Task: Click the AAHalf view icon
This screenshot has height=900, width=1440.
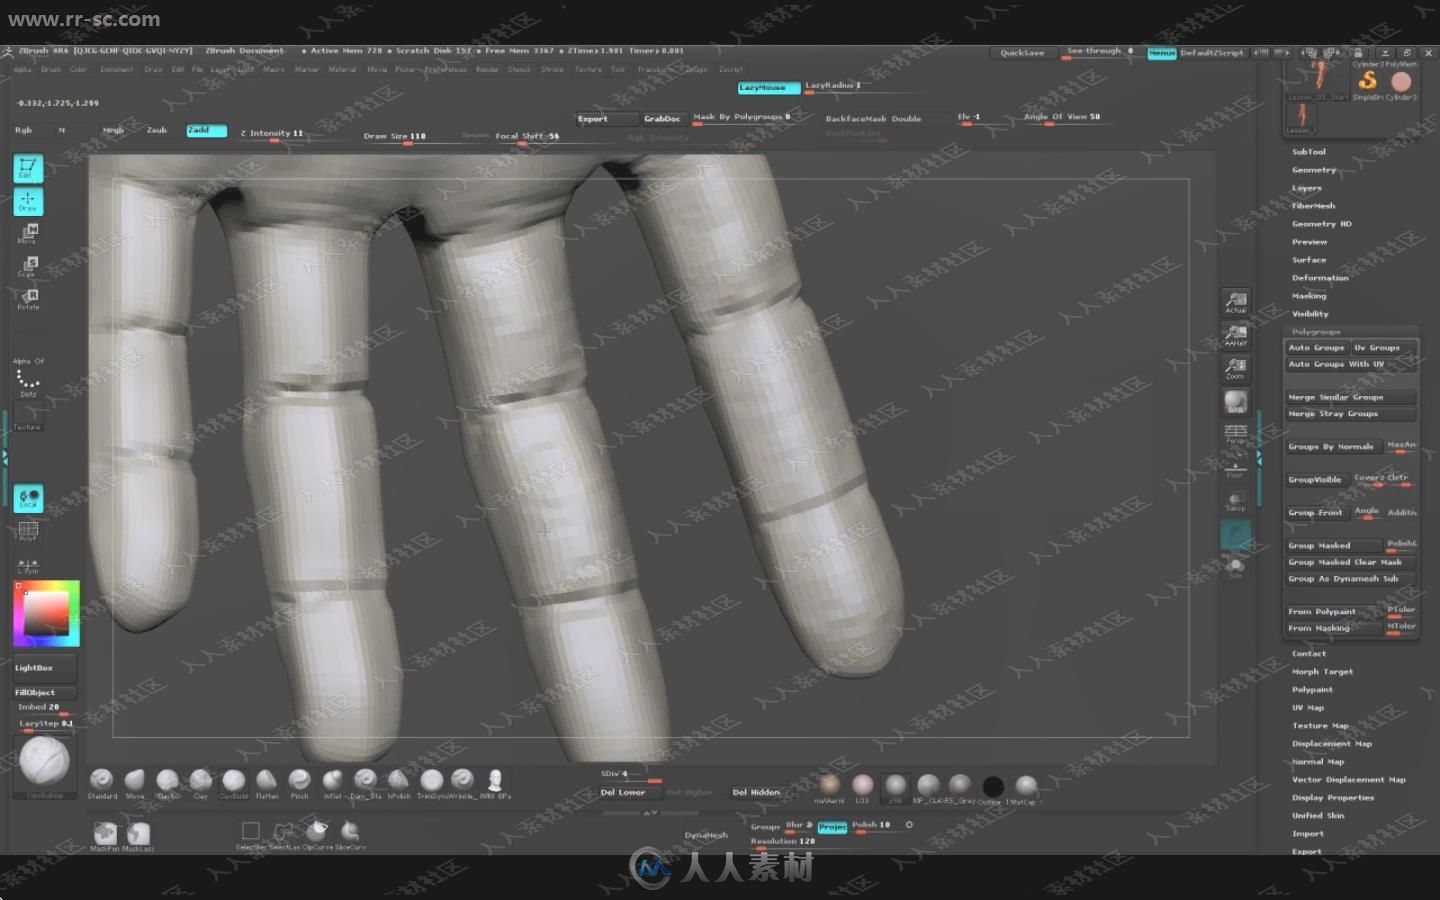Action: point(1236,334)
